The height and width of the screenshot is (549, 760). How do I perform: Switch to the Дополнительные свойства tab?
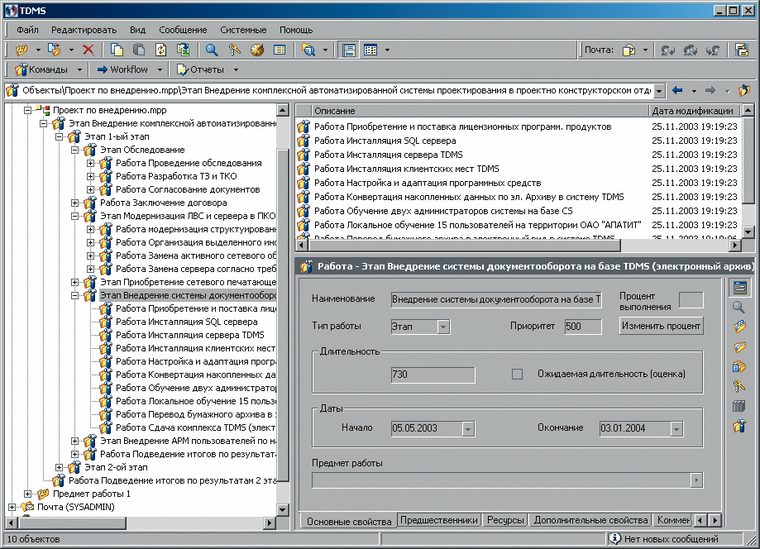[591, 520]
